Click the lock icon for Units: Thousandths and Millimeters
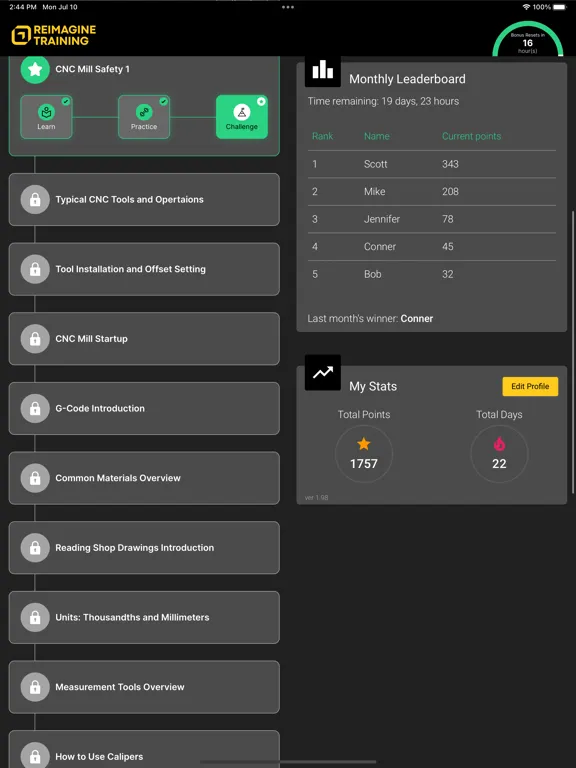 click(x=35, y=617)
